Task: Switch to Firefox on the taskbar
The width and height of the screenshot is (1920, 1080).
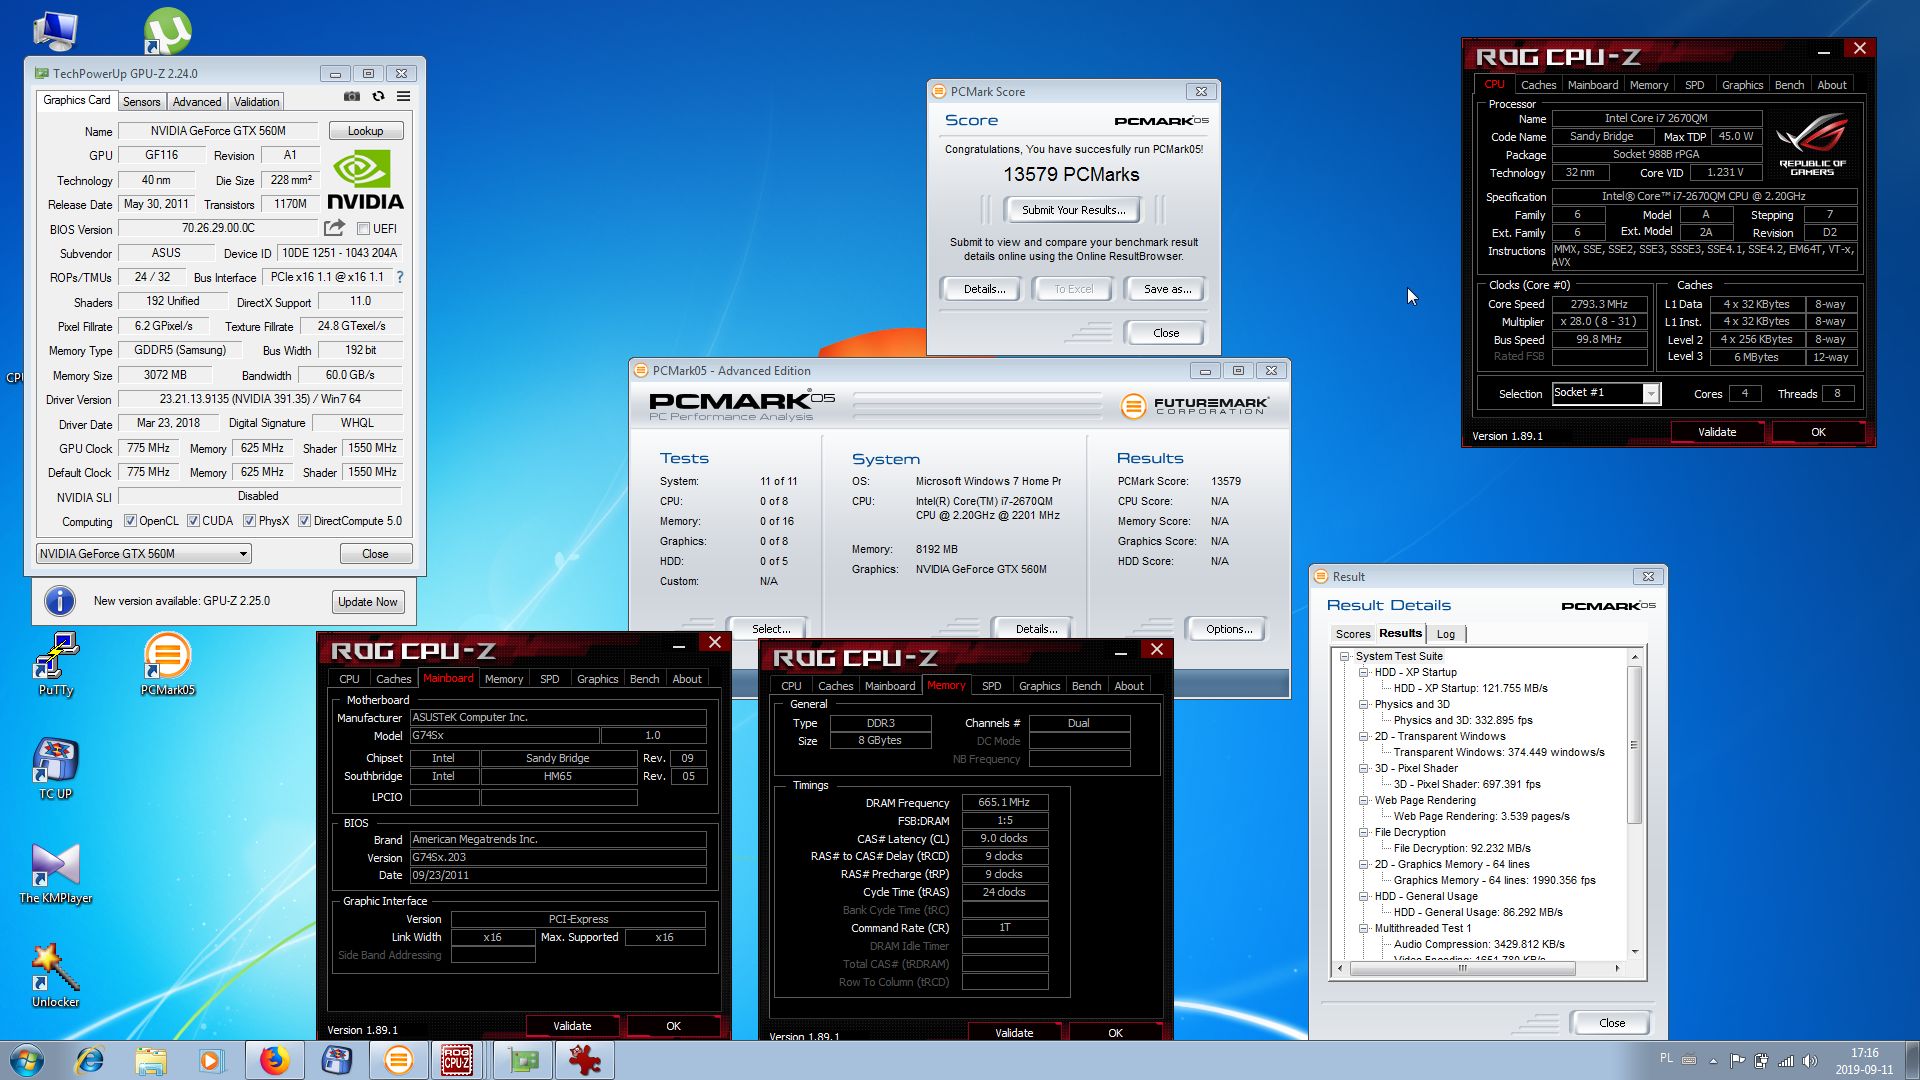Action: coord(274,1060)
